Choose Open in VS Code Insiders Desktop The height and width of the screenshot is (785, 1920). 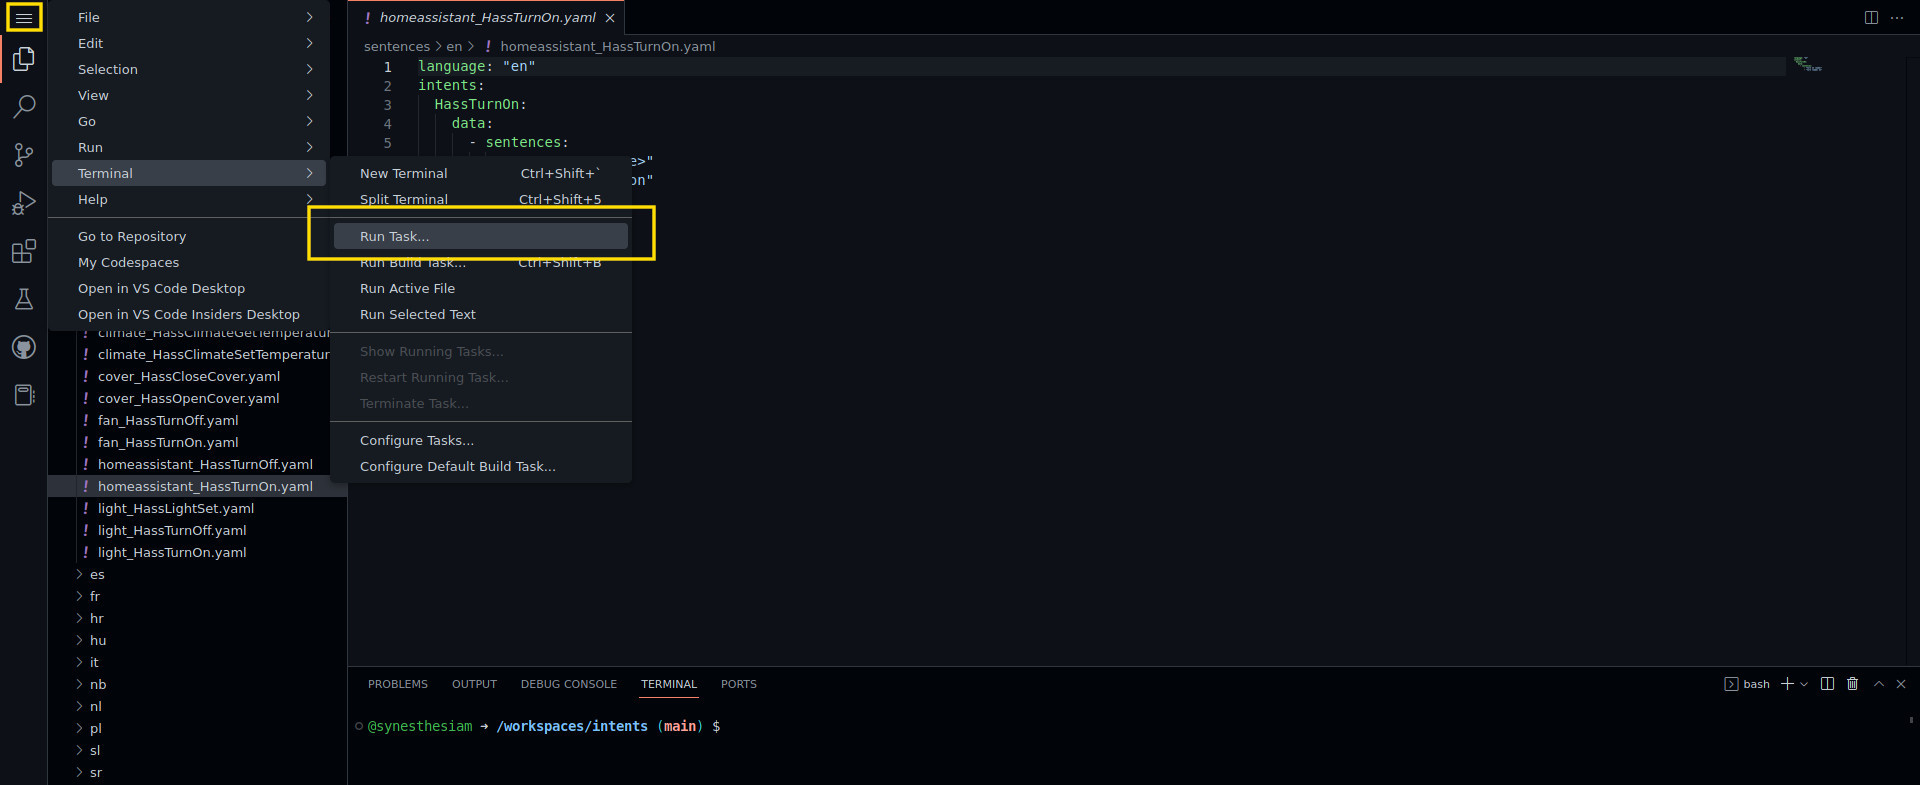[x=189, y=314]
